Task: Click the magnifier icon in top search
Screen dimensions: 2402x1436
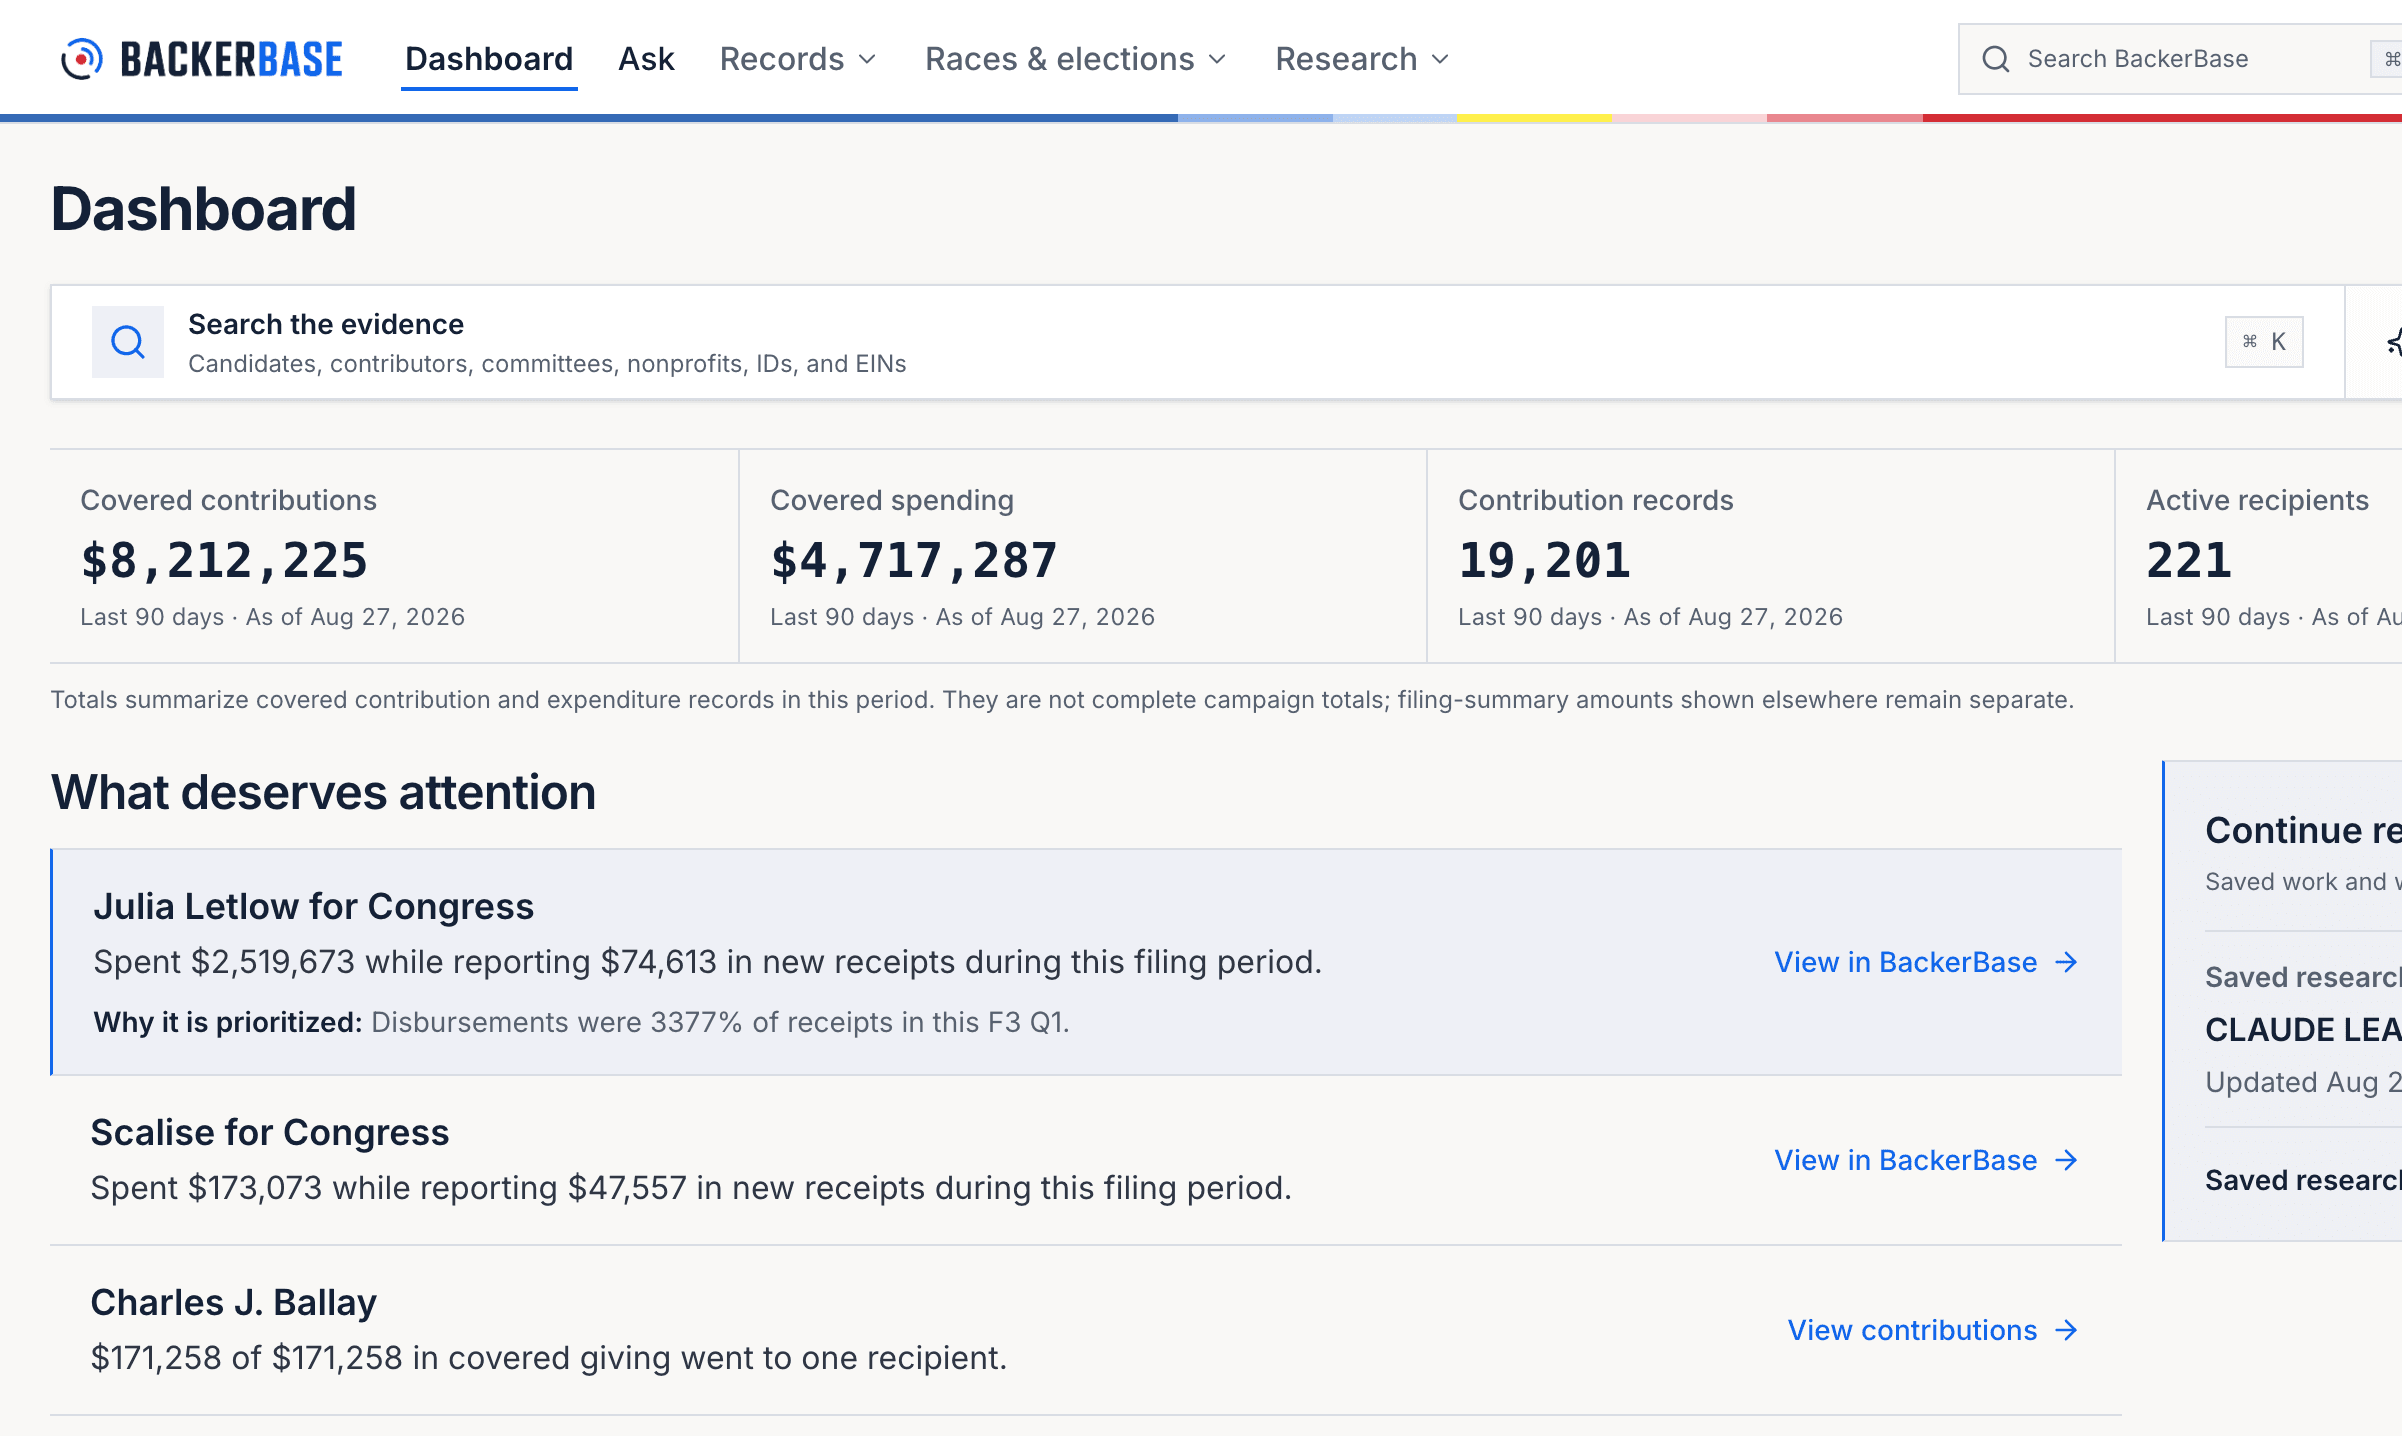Action: [1996, 59]
